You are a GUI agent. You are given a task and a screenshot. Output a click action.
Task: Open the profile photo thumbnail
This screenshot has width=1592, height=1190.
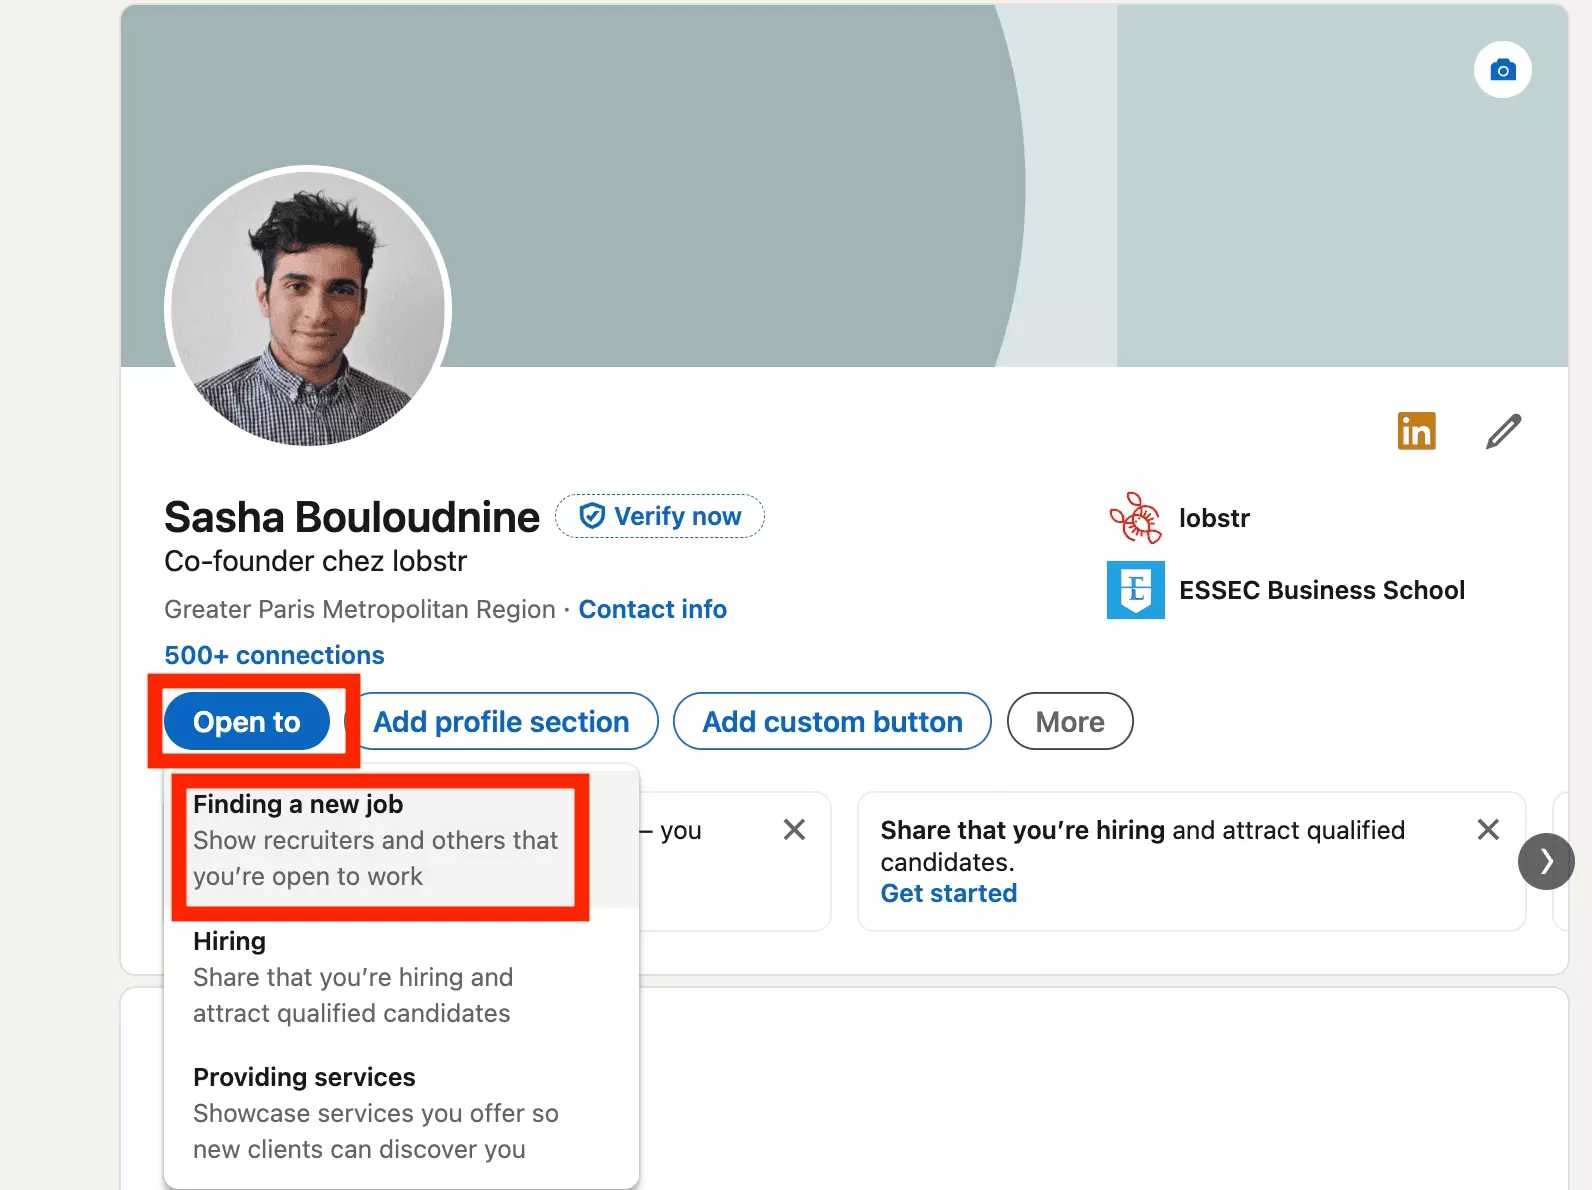pyautogui.click(x=308, y=308)
